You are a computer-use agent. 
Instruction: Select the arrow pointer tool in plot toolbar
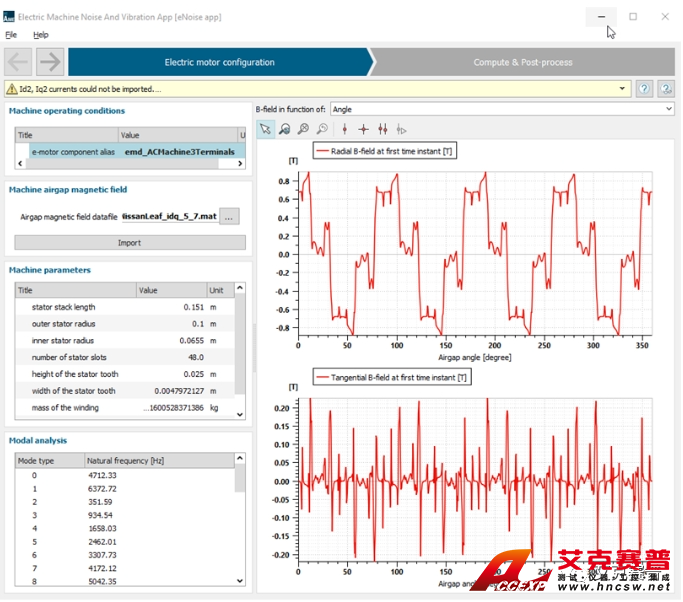pyautogui.click(x=265, y=129)
